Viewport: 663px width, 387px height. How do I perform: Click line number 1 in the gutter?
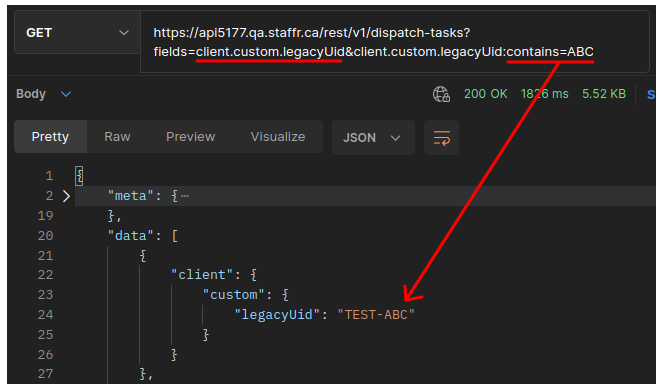[49, 176]
